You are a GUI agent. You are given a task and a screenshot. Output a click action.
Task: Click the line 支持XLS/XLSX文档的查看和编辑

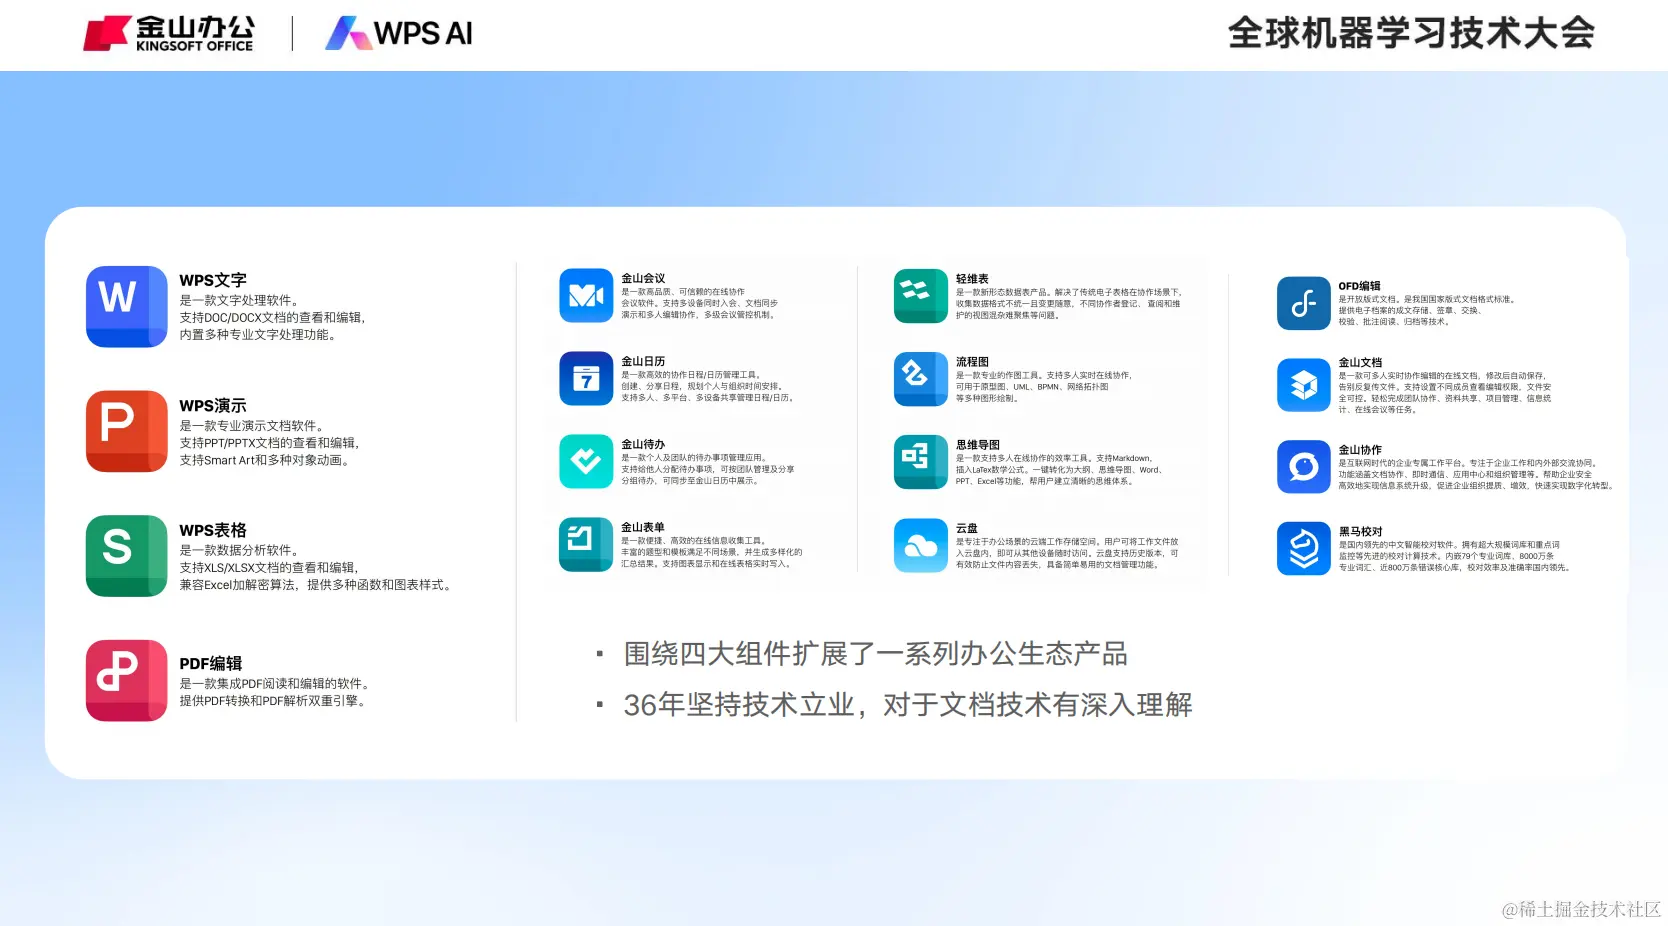pos(270,567)
